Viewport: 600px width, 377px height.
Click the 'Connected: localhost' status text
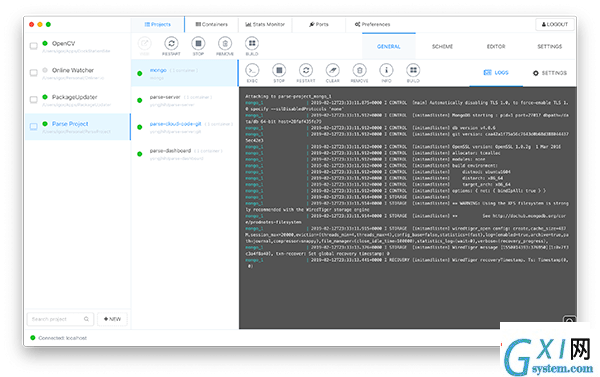(x=62, y=338)
